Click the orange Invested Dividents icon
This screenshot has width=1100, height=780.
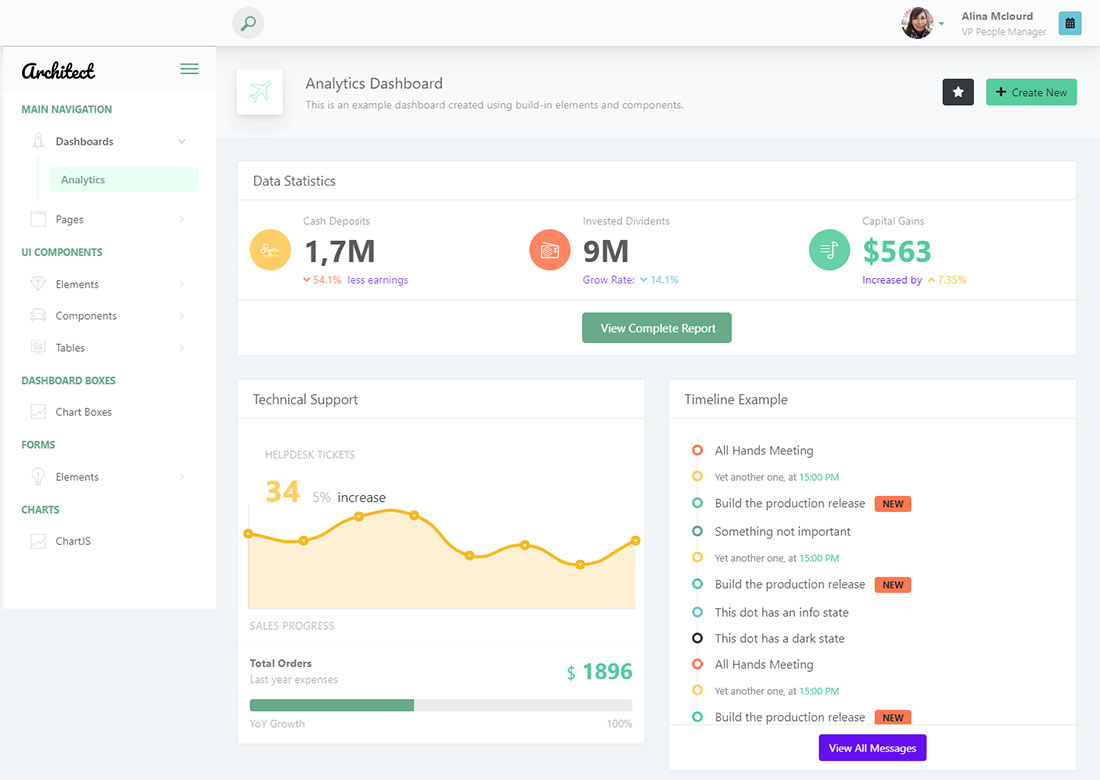550,250
